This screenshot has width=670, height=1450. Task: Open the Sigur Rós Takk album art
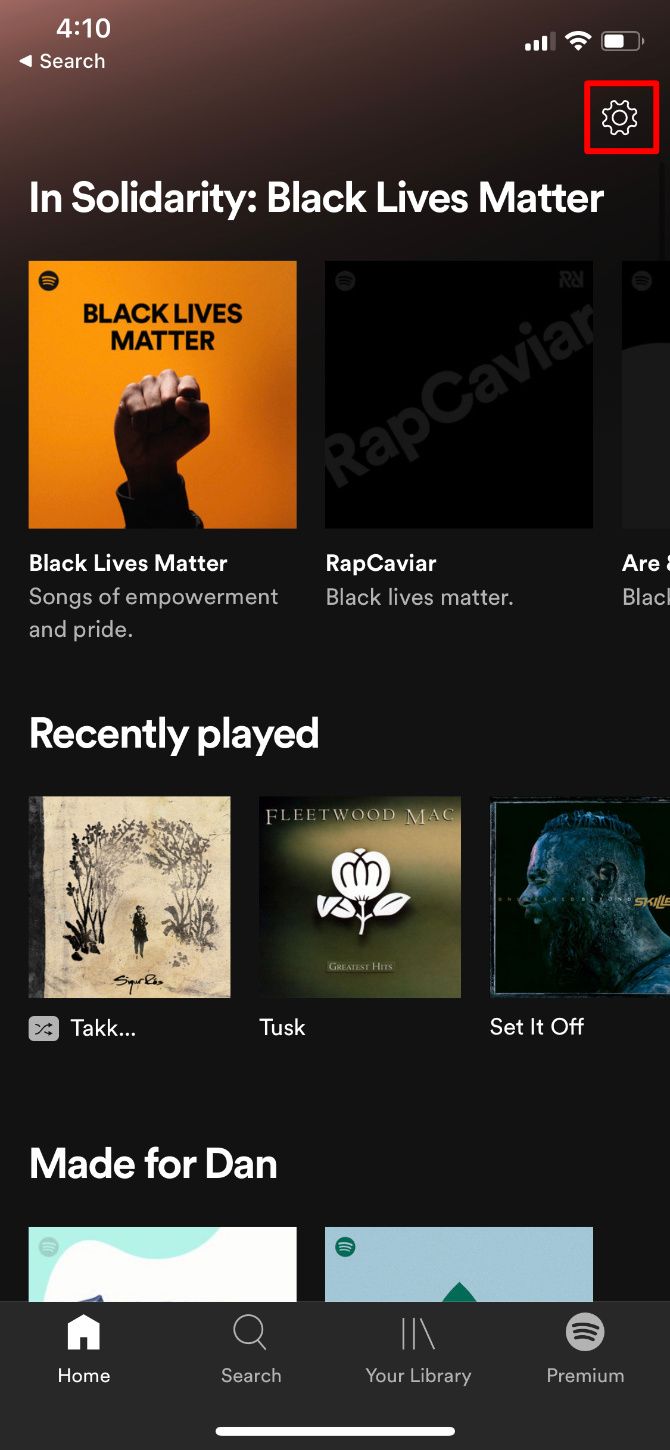click(130, 897)
